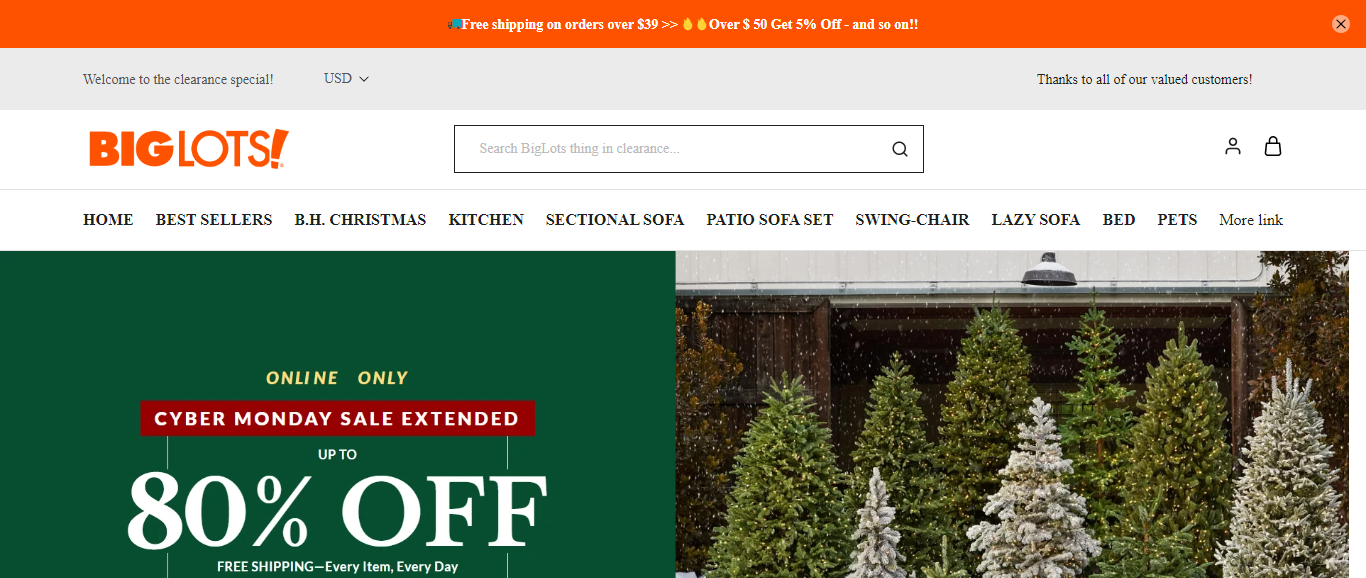Select the LAZY SOFA category
The width and height of the screenshot is (1366, 578).
click(1036, 220)
